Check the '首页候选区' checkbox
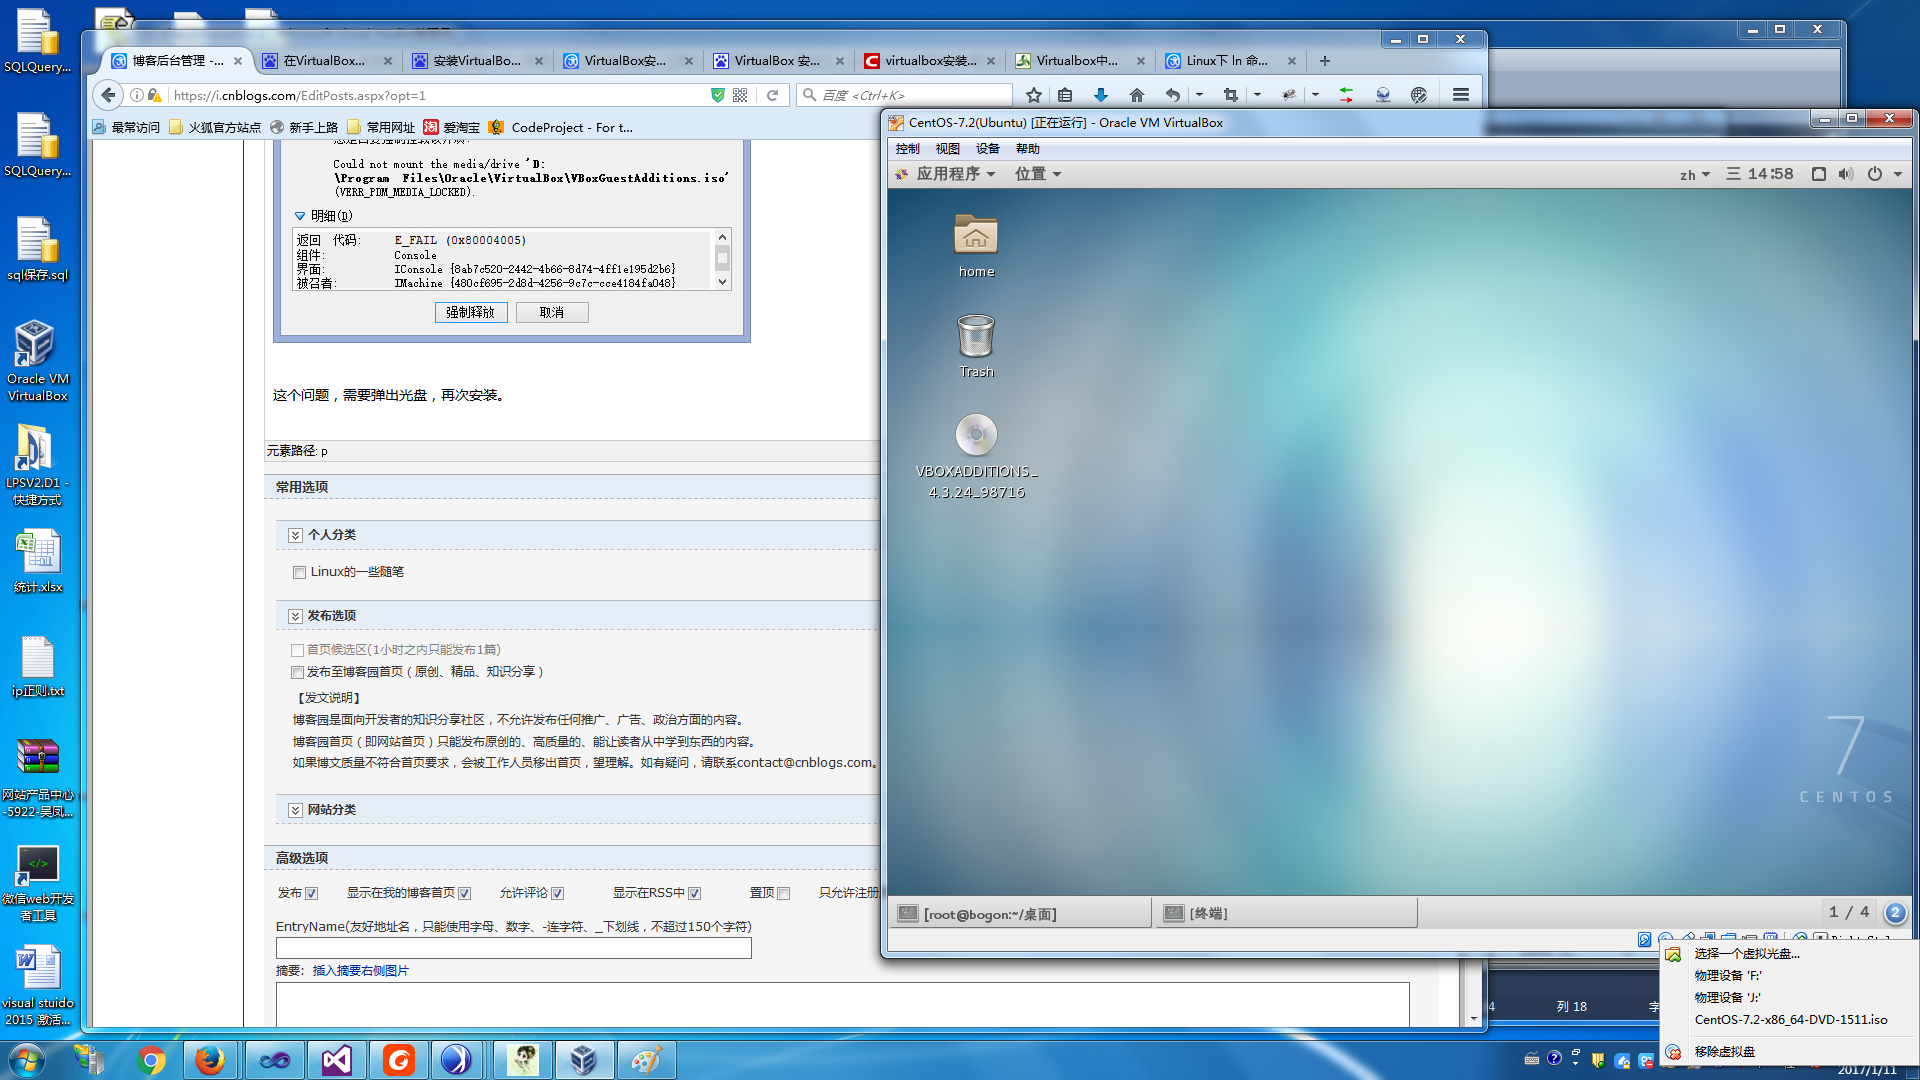 [297, 651]
